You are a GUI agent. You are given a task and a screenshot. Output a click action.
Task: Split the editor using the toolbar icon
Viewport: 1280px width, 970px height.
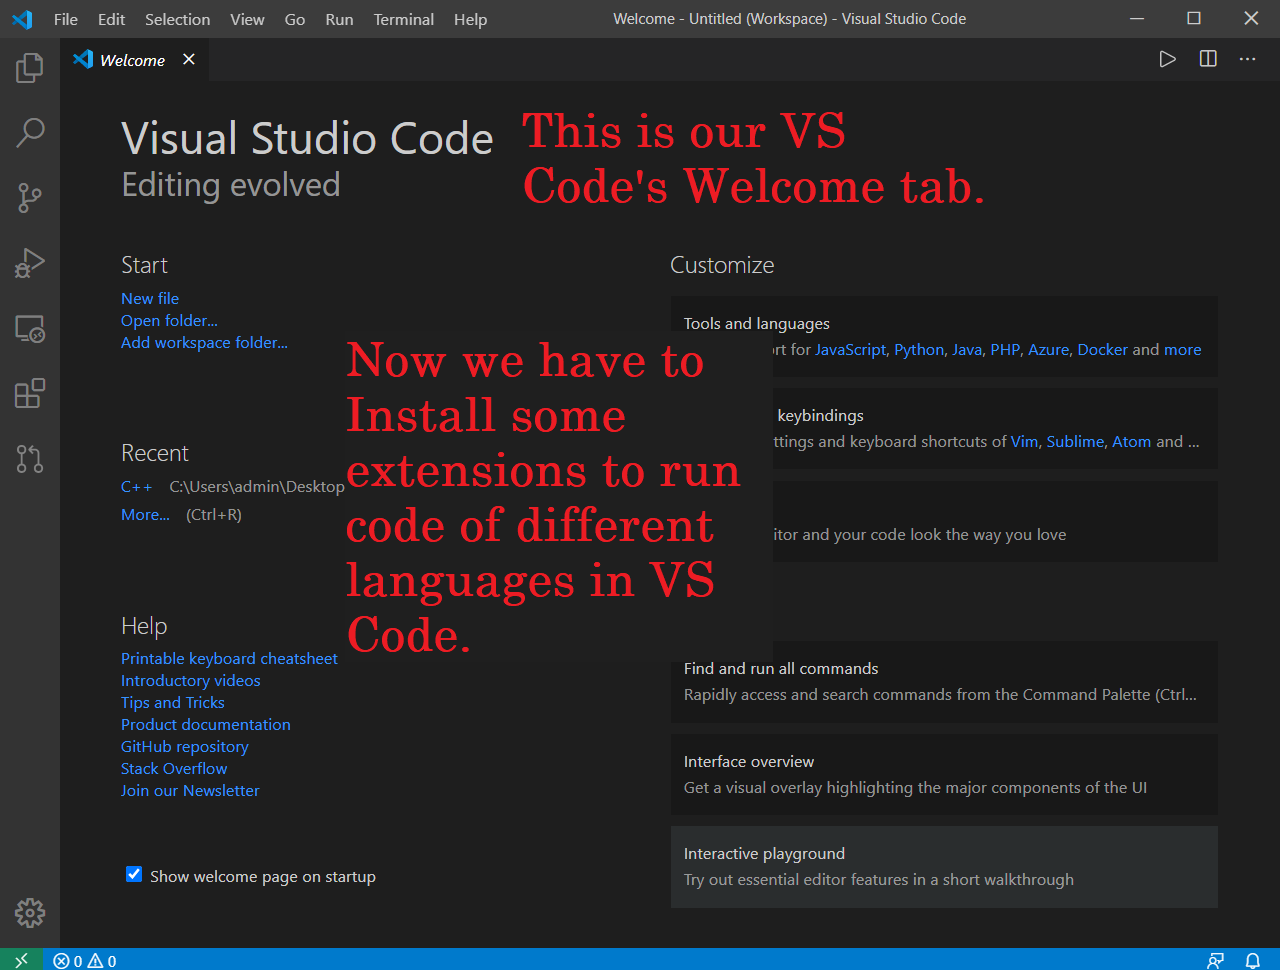[1207, 58]
